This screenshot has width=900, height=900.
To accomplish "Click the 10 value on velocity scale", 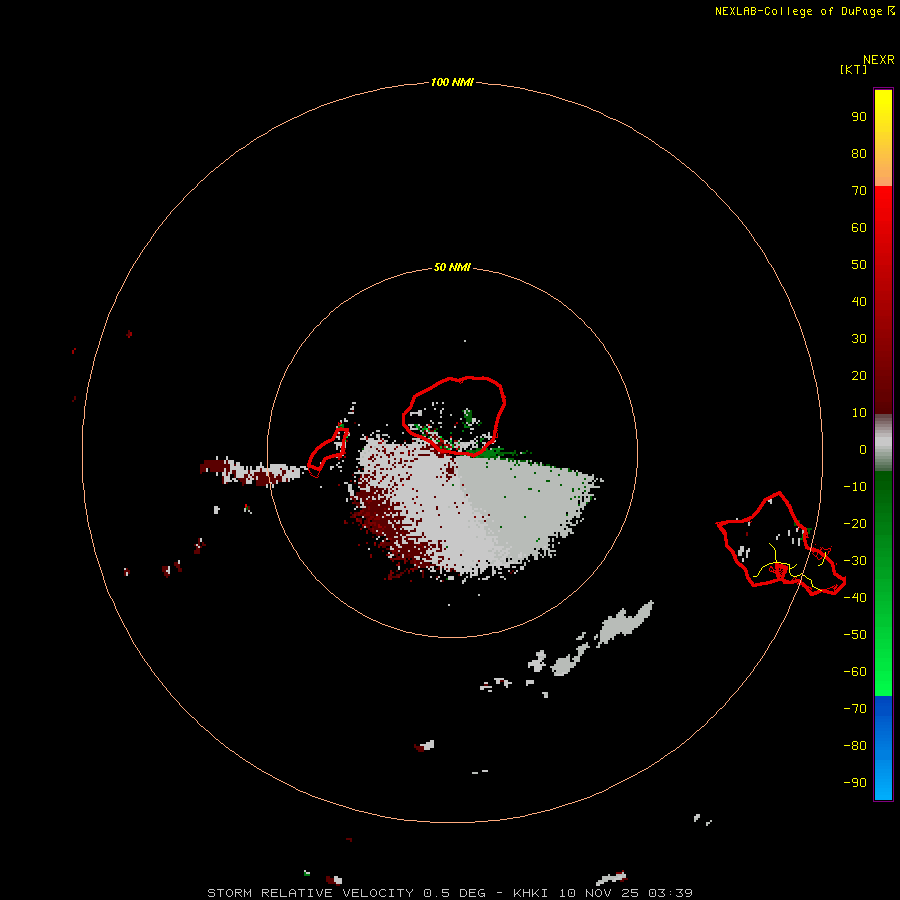I will tap(859, 413).
